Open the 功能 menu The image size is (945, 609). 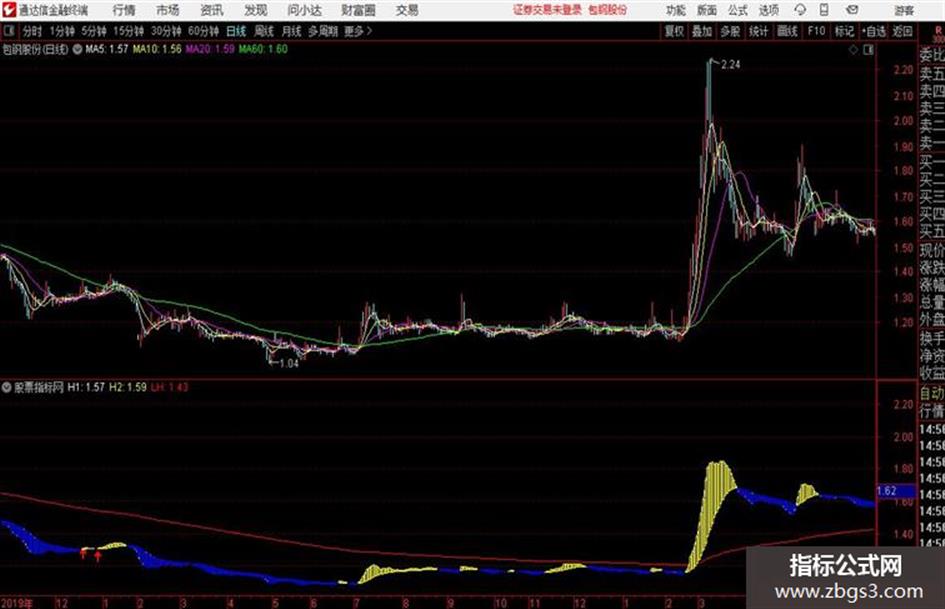[x=676, y=10]
